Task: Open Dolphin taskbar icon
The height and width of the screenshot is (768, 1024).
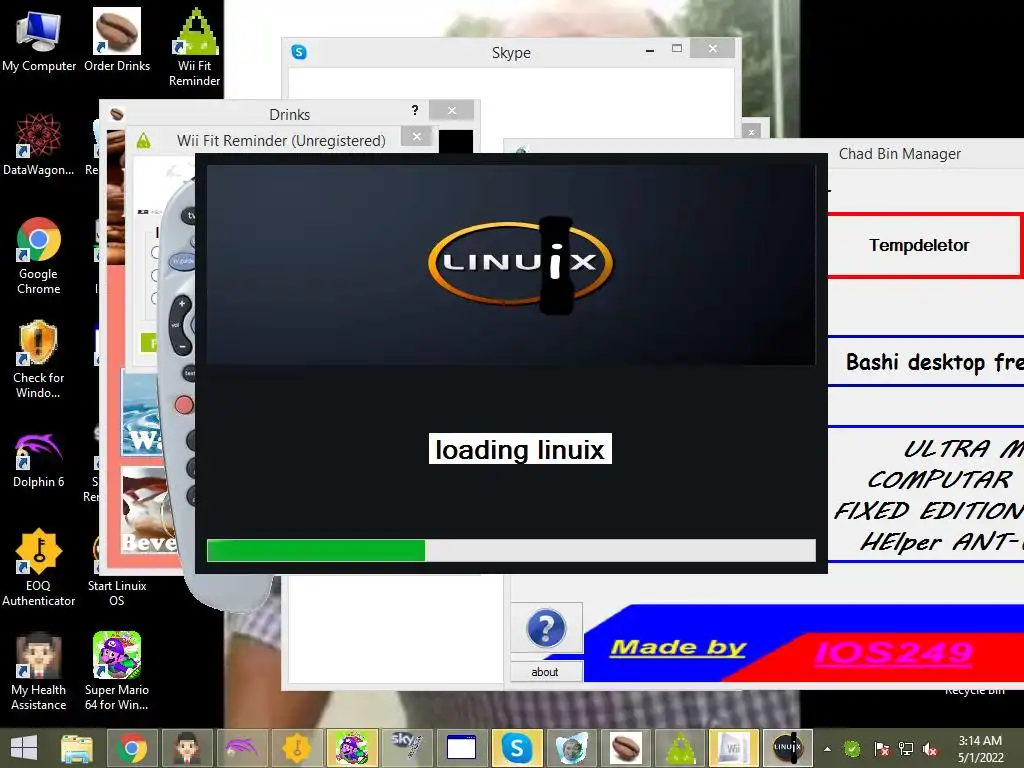Action: coord(242,748)
